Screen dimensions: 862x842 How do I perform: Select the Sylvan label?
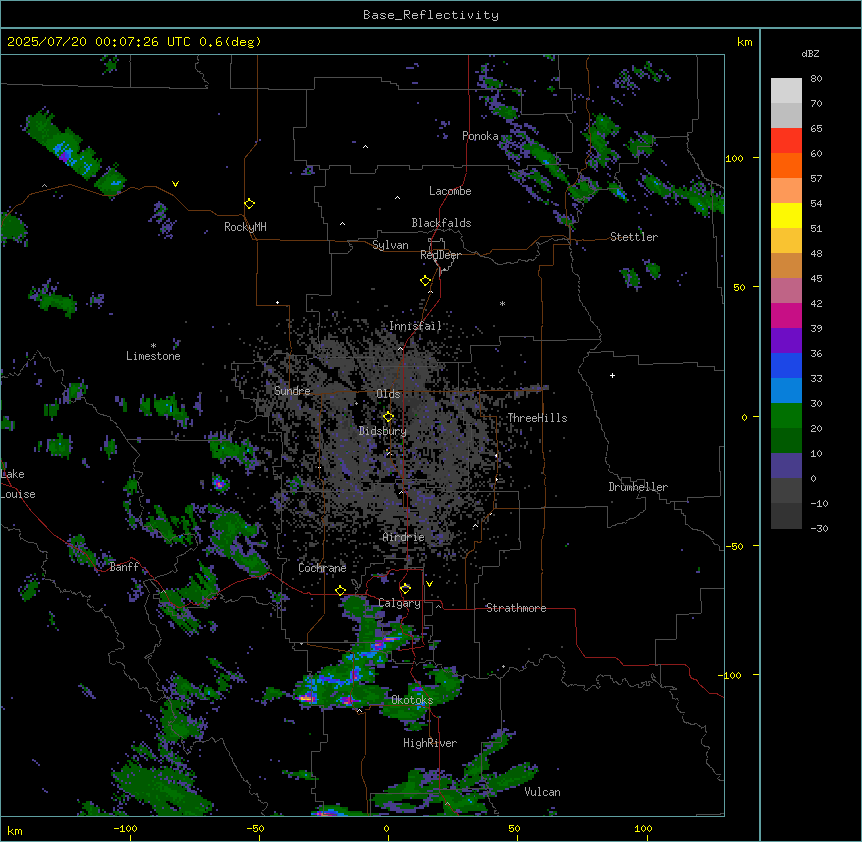point(390,245)
